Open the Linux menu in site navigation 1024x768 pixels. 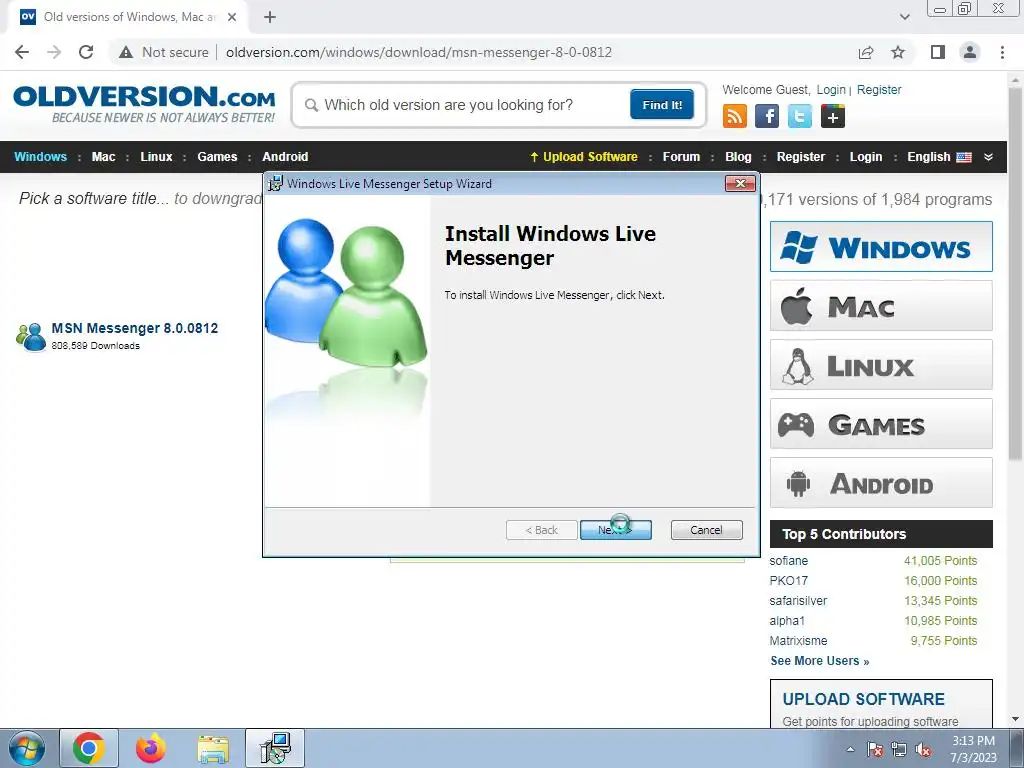(x=156, y=157)
